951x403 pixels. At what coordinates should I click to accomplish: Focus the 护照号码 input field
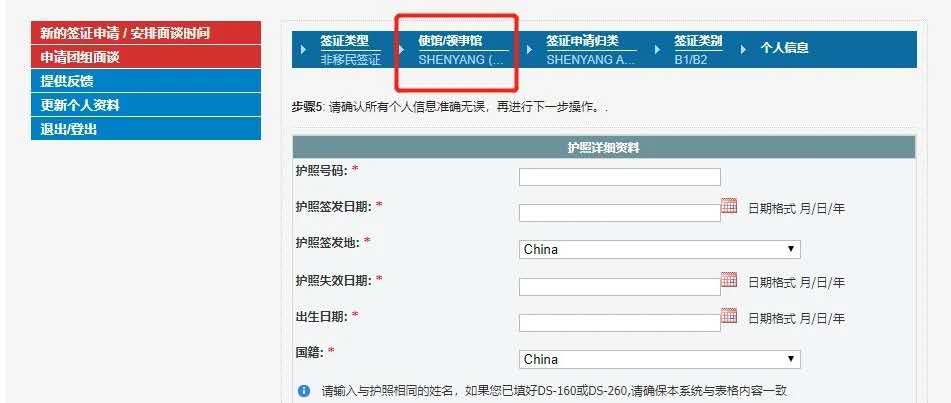tap(619, 177)
